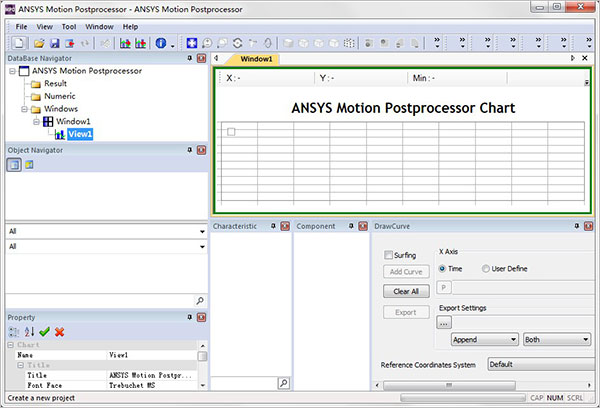Close the Characteristic panel
The width and height of the screenshot is (600, 408).
click(285, 226)
